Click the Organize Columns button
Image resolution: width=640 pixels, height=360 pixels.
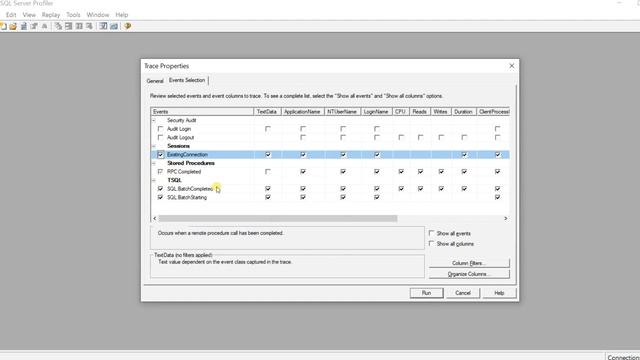coord(469,274)
